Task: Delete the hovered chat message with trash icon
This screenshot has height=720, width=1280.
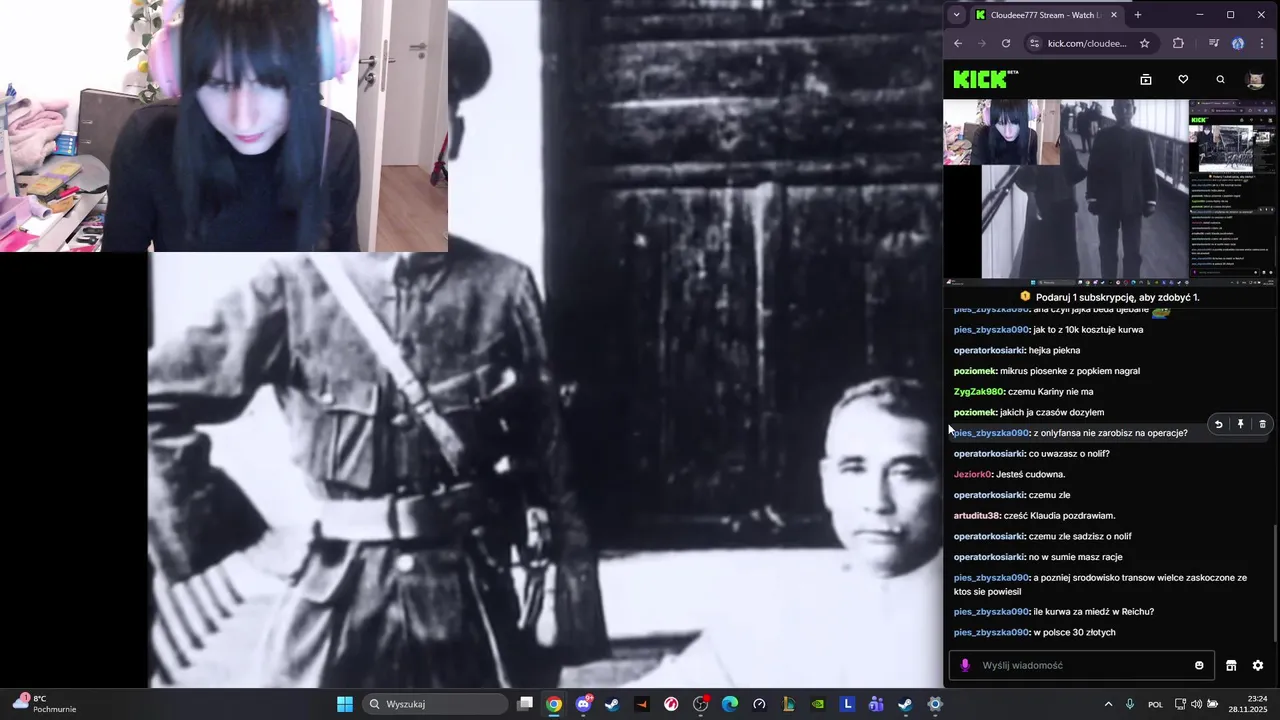Action: [x=1262, y=424]
